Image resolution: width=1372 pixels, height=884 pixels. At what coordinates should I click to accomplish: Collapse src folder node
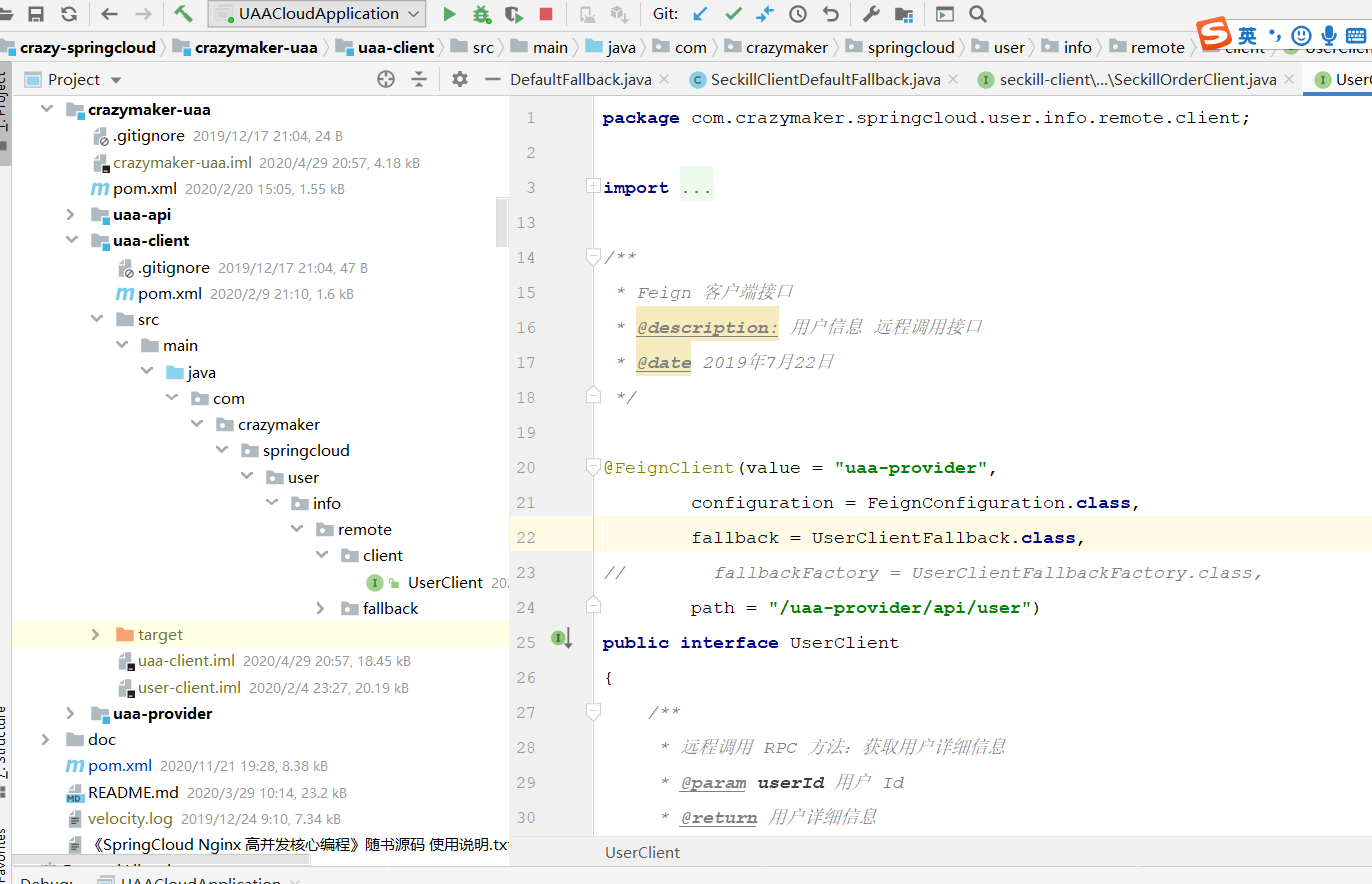pos(96,319)
